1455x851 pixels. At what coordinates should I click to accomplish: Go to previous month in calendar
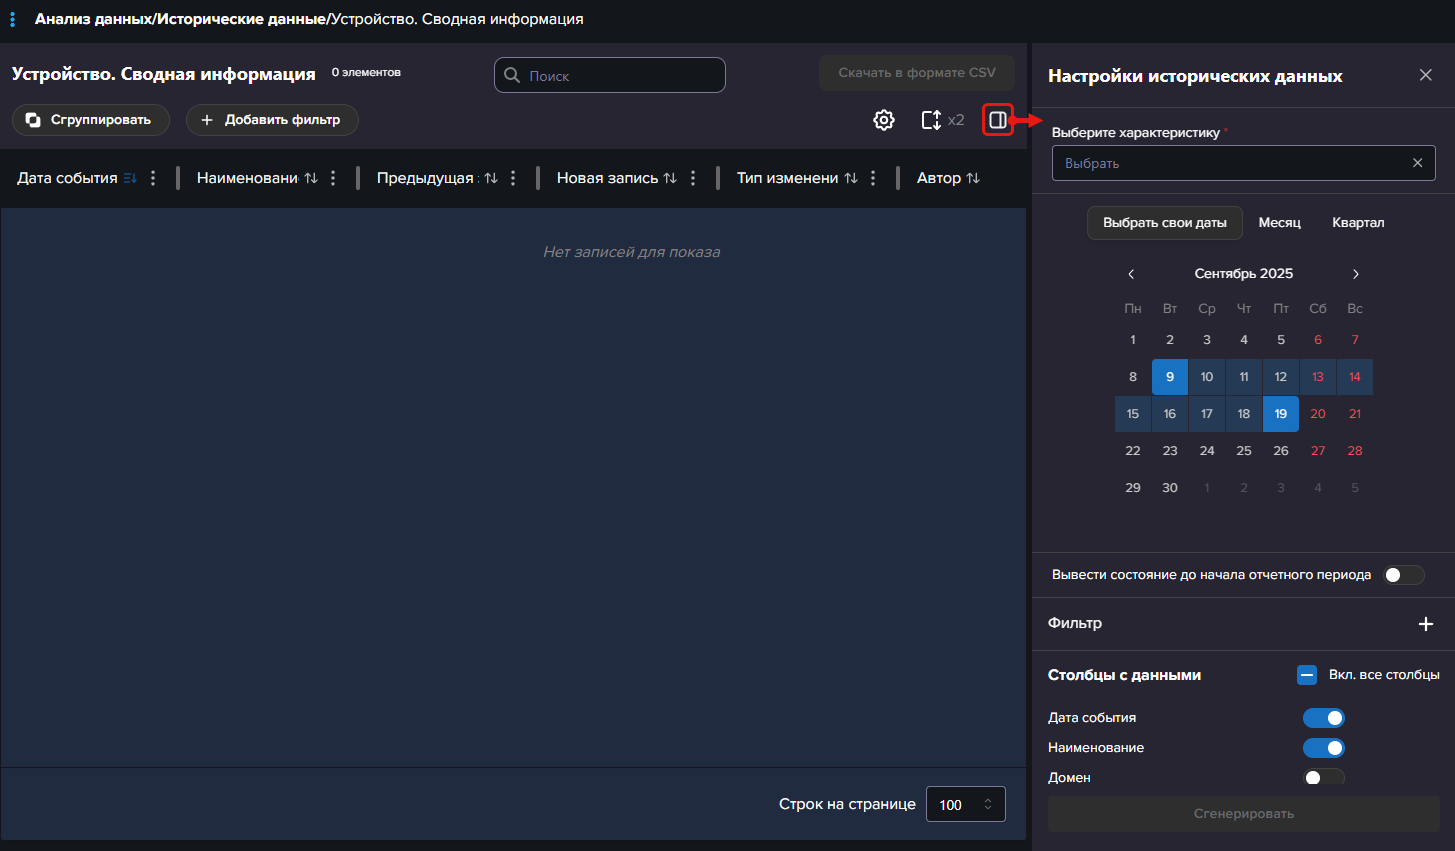pyautogui.click(x=1131, y=274)
